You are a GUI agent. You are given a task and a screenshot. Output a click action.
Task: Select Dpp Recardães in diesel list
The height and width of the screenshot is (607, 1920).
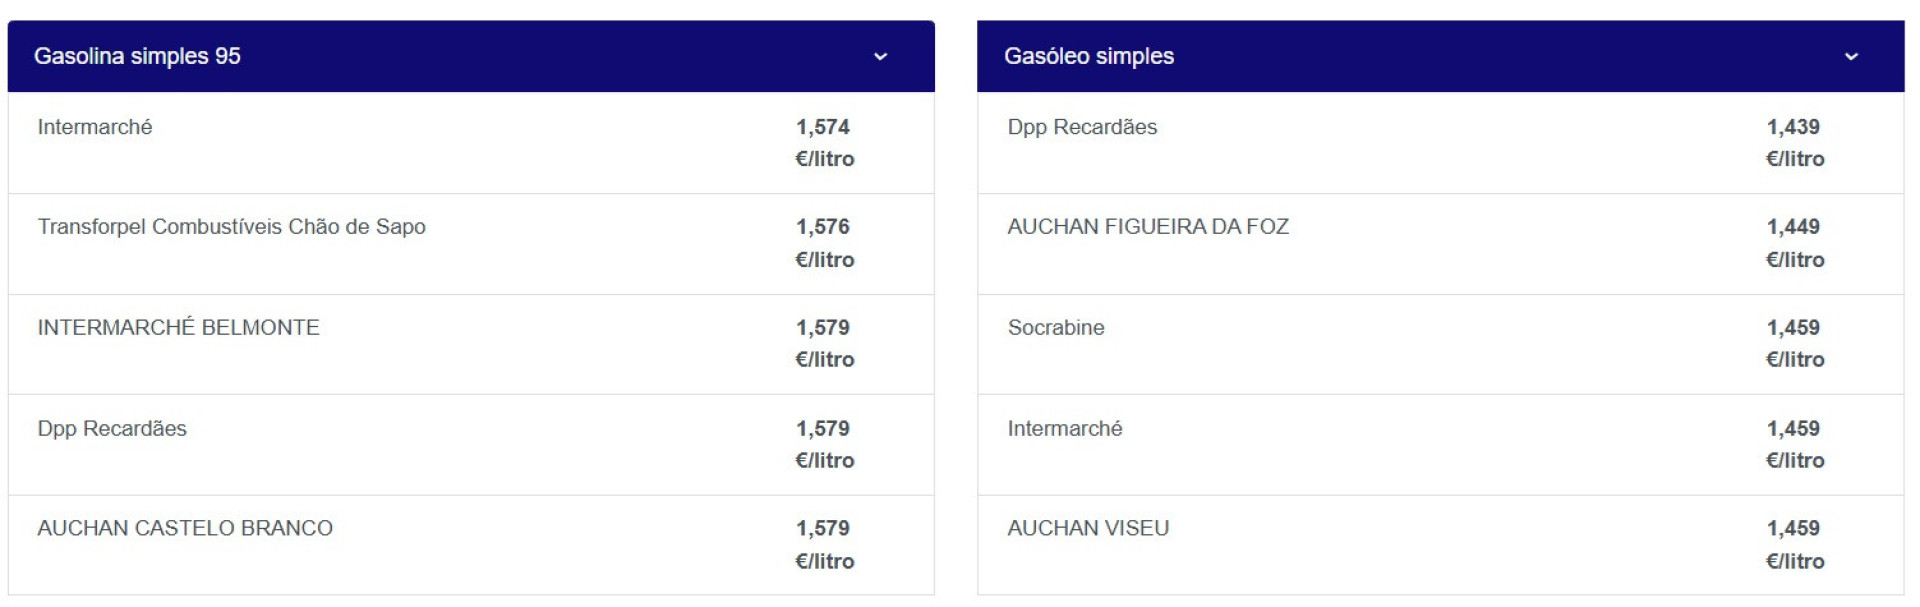[x=1082, y=127]
